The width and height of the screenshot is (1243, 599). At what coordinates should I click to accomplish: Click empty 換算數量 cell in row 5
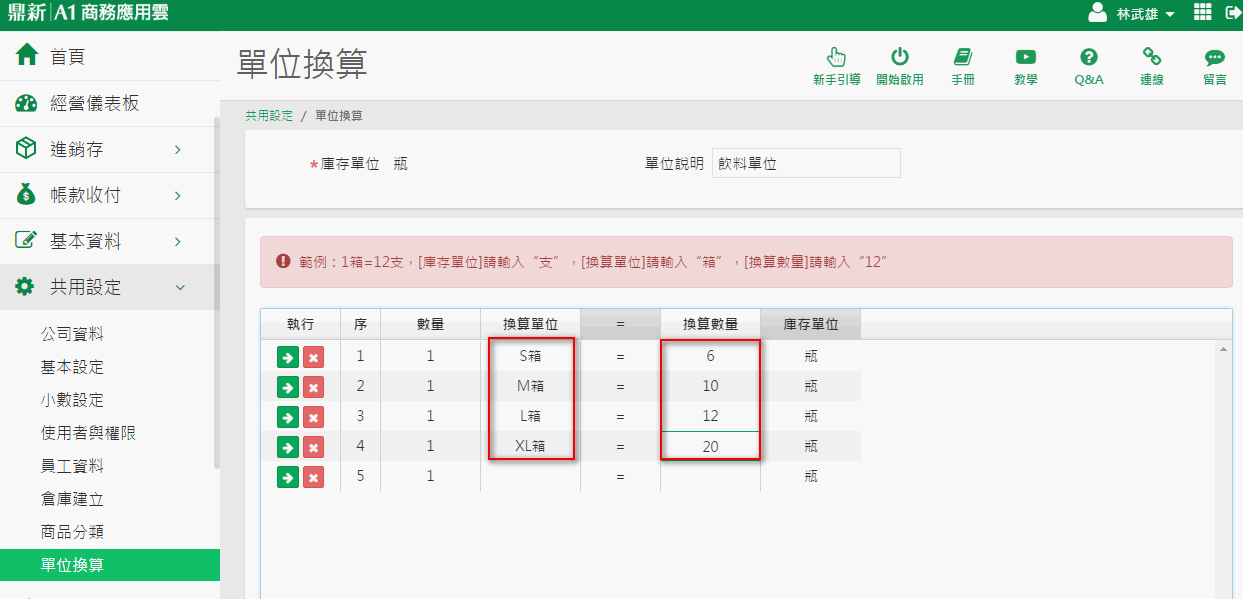[x=710, y=476]
